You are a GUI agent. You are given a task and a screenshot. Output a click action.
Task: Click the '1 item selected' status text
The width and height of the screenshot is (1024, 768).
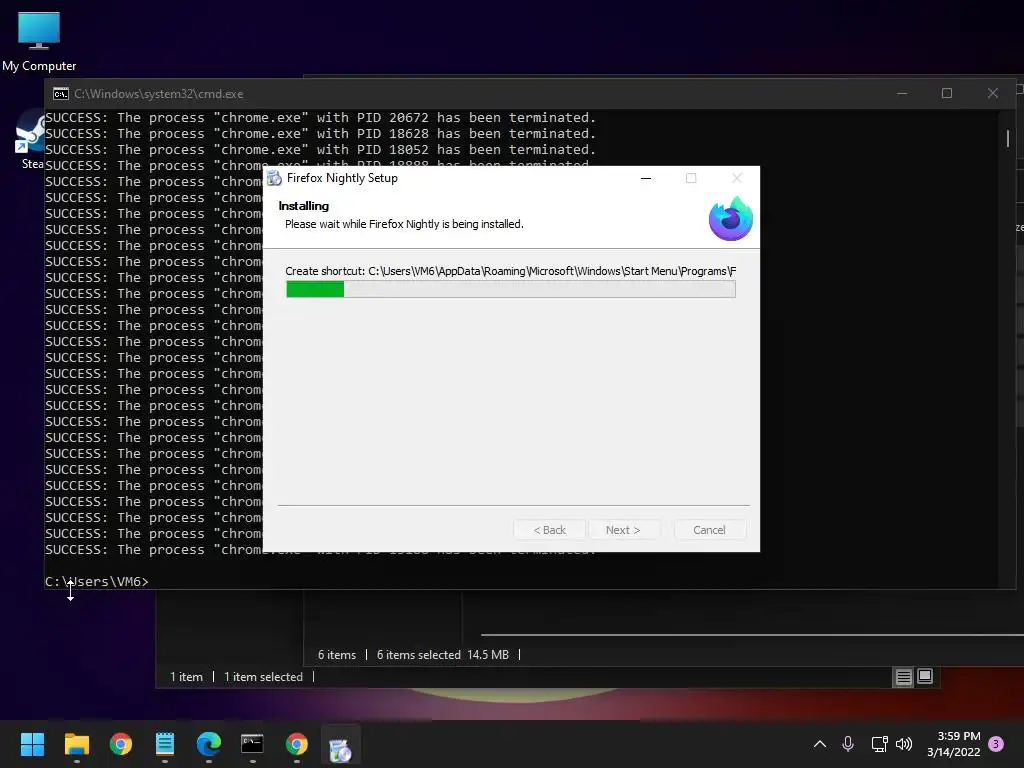point(263,677)
